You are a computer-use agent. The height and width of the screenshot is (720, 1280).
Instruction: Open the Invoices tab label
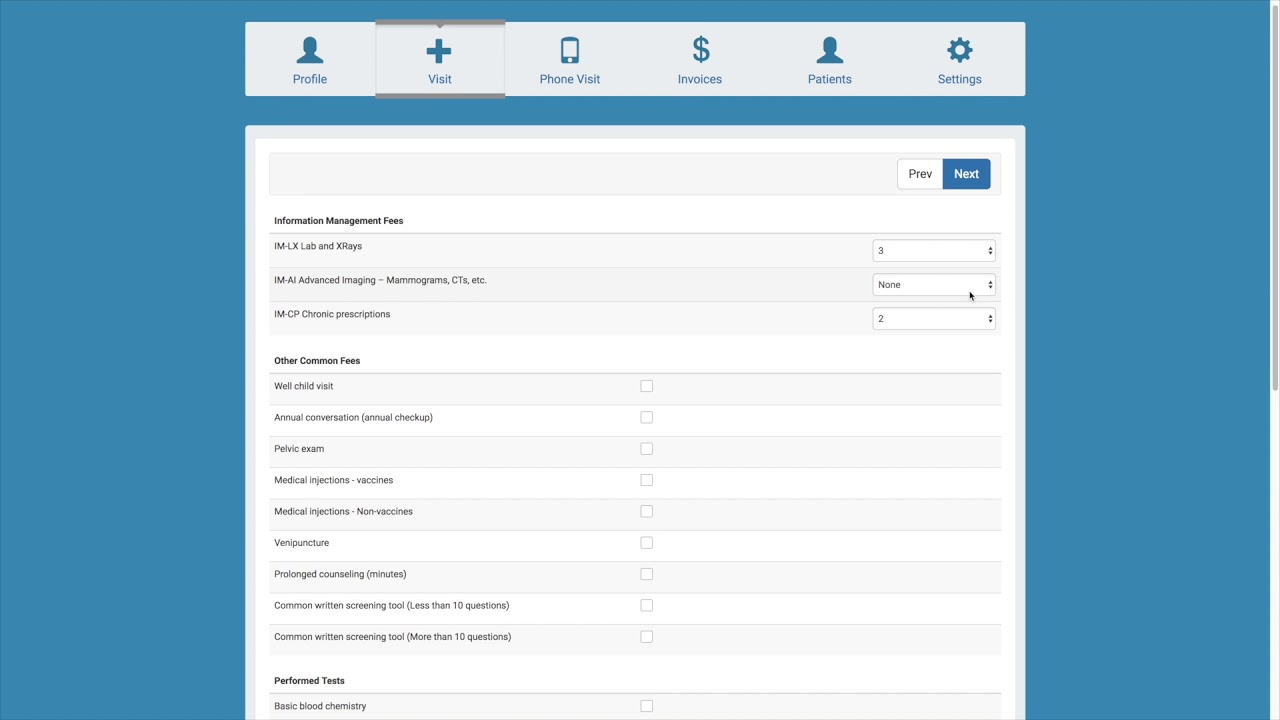point(700,79)
